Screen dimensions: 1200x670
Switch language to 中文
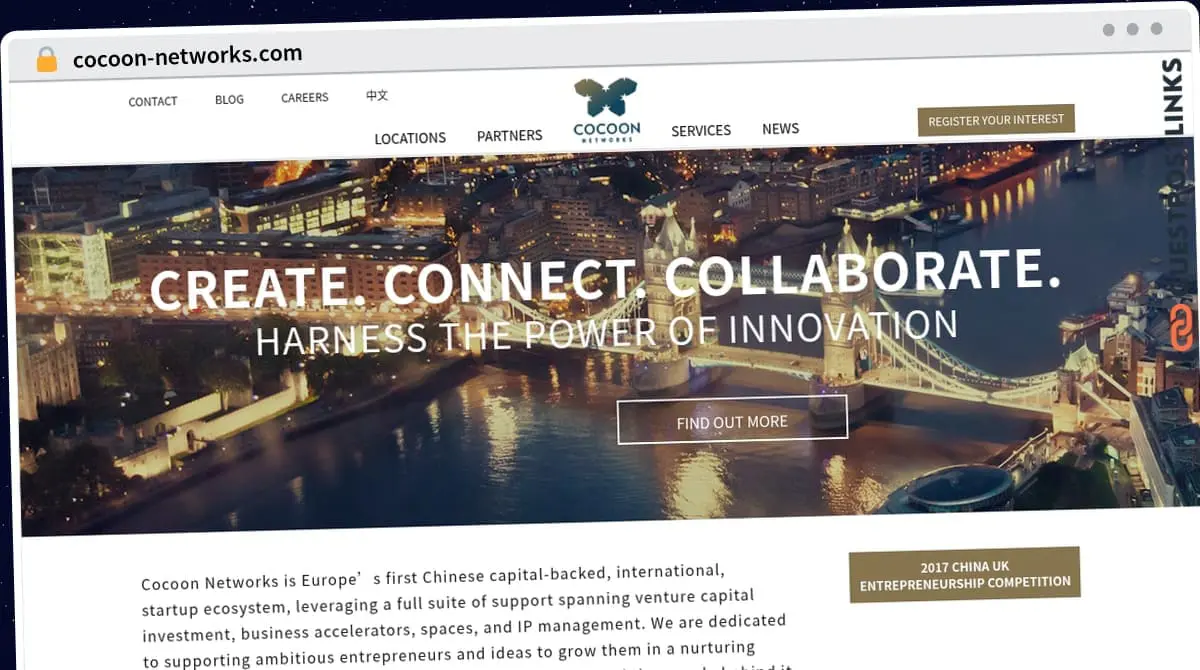[377, 96]
